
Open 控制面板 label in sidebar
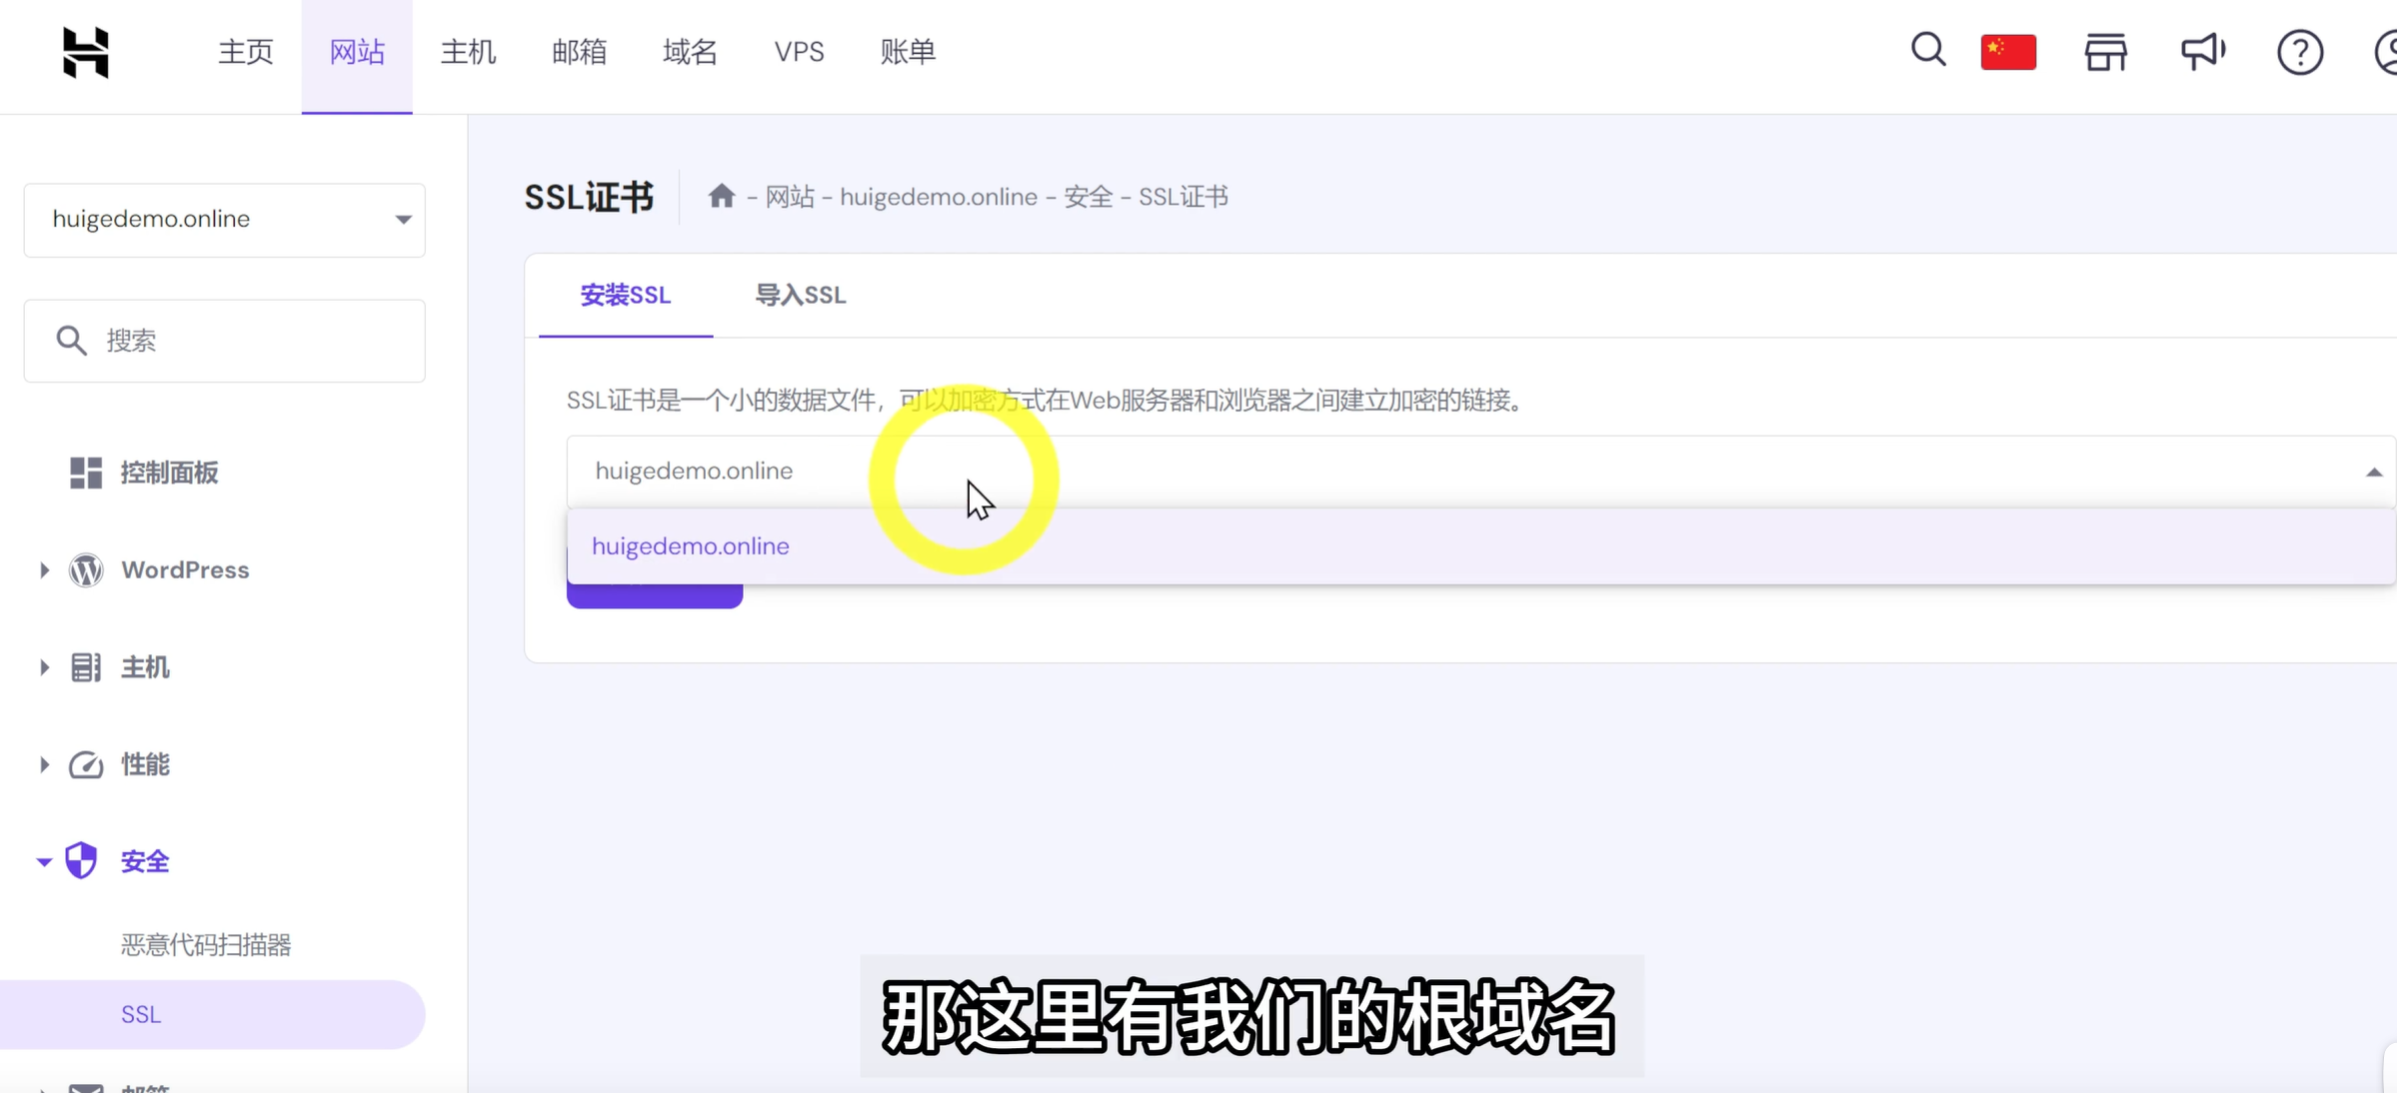[x=169, y=472]
